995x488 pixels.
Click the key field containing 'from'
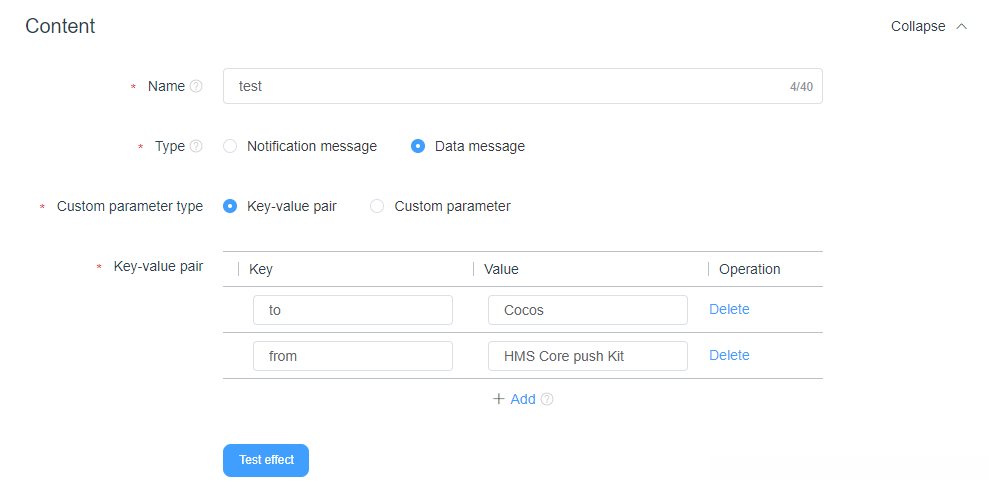(352, 356)
